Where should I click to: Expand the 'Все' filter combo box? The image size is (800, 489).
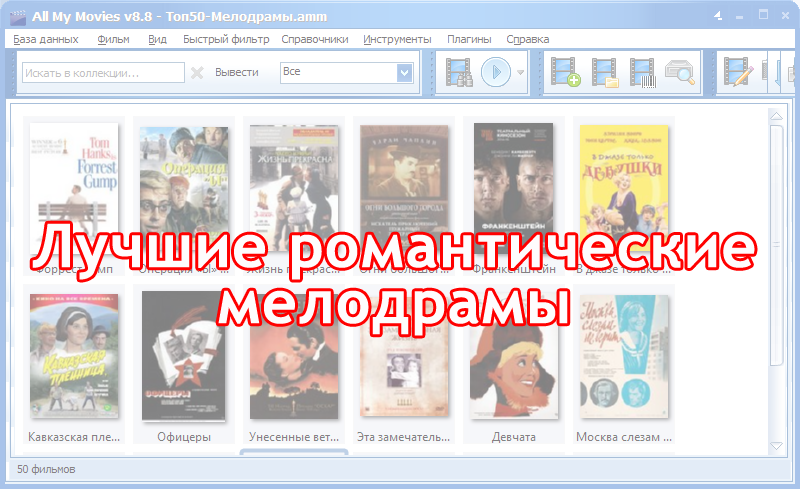pos(404,72)
